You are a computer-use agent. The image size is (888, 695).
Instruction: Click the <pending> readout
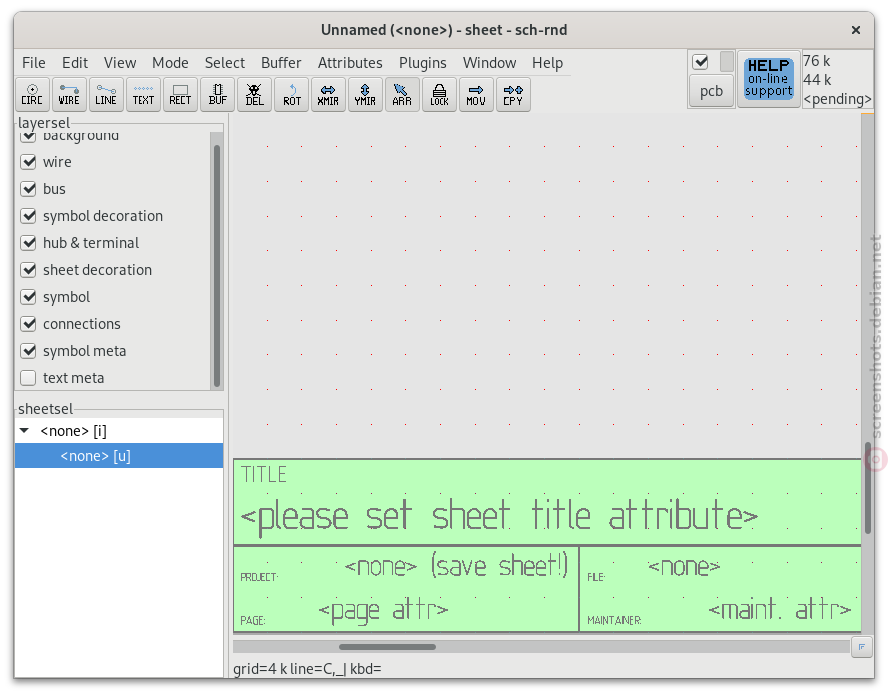pos(837,99)
